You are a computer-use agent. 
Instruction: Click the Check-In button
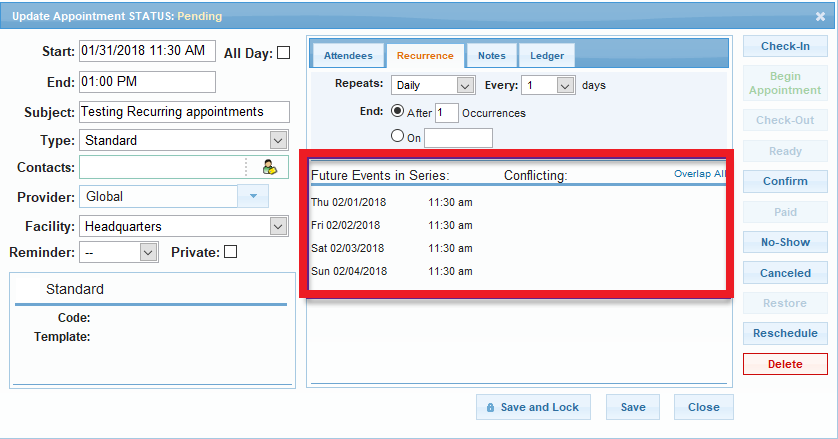tap(785, 47)
